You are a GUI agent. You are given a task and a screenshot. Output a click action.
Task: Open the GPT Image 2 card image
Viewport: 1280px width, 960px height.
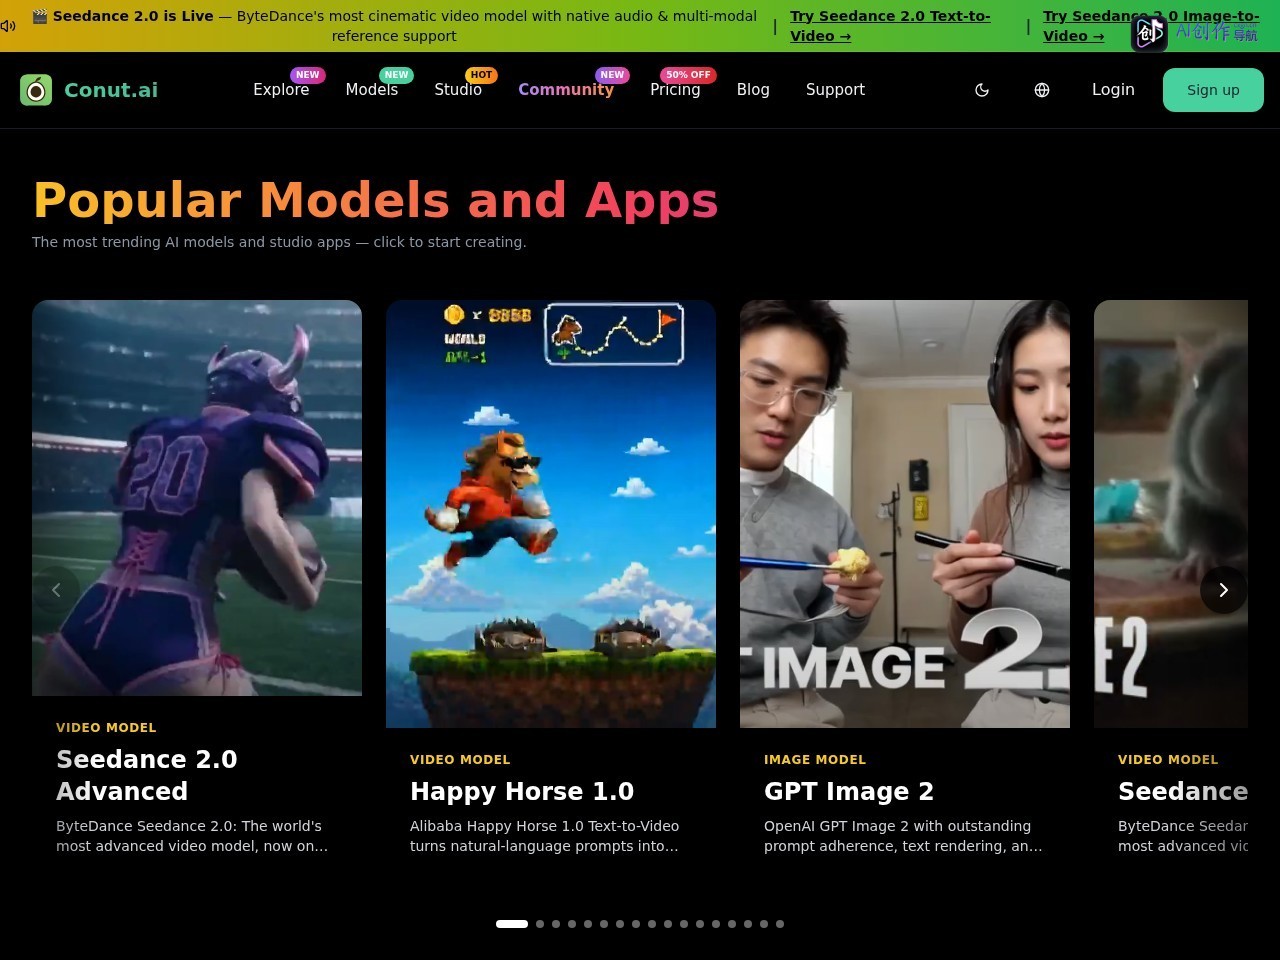tap(905, 514)
